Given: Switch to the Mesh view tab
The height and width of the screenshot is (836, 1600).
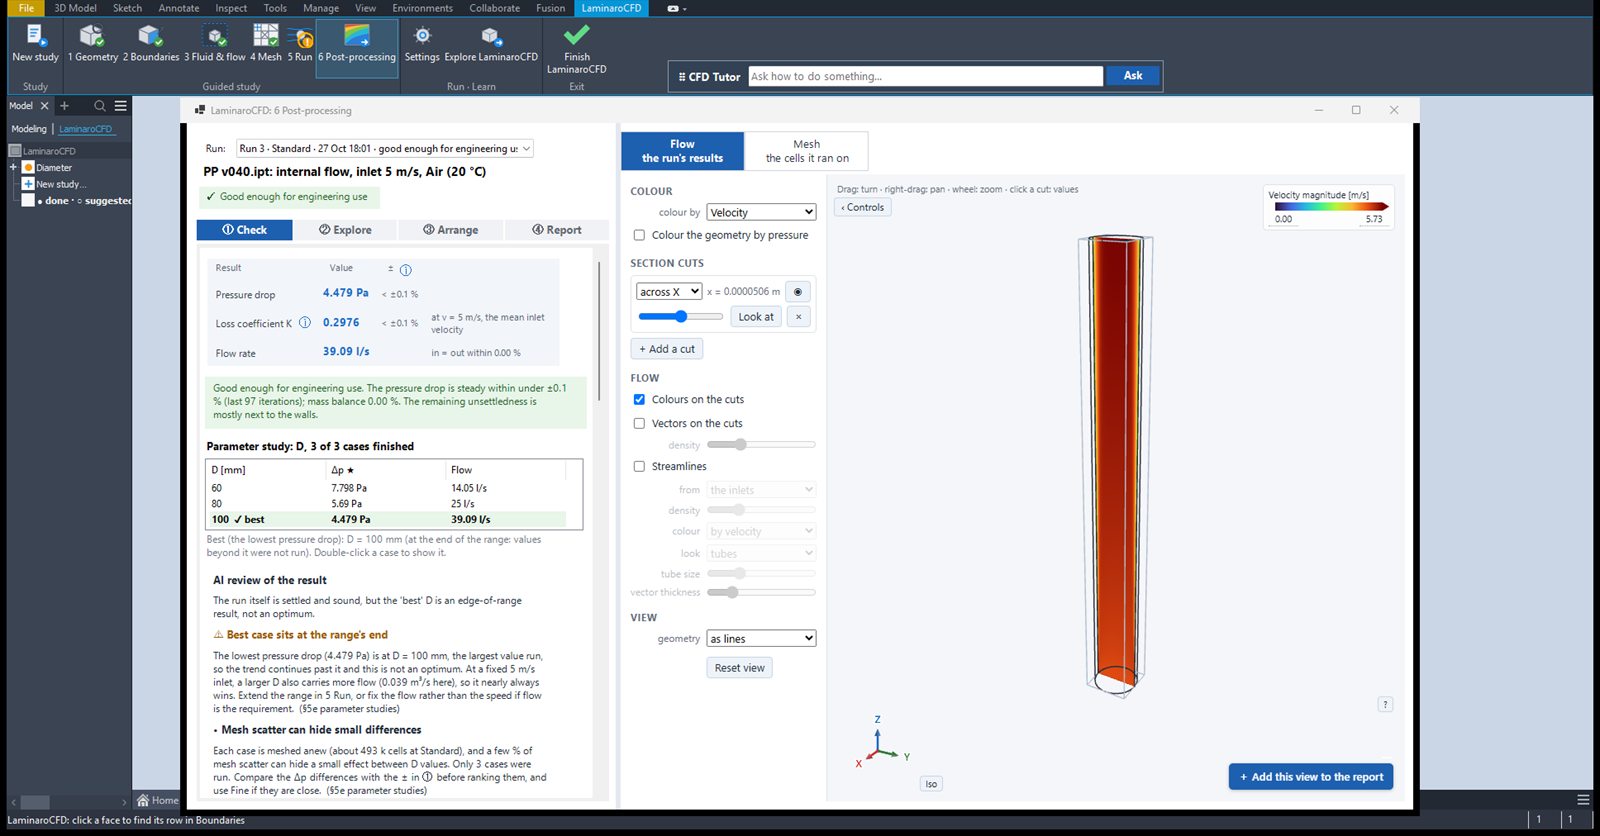Looking at the screenshot, I should pyautogui.click(x=807, y=151).
